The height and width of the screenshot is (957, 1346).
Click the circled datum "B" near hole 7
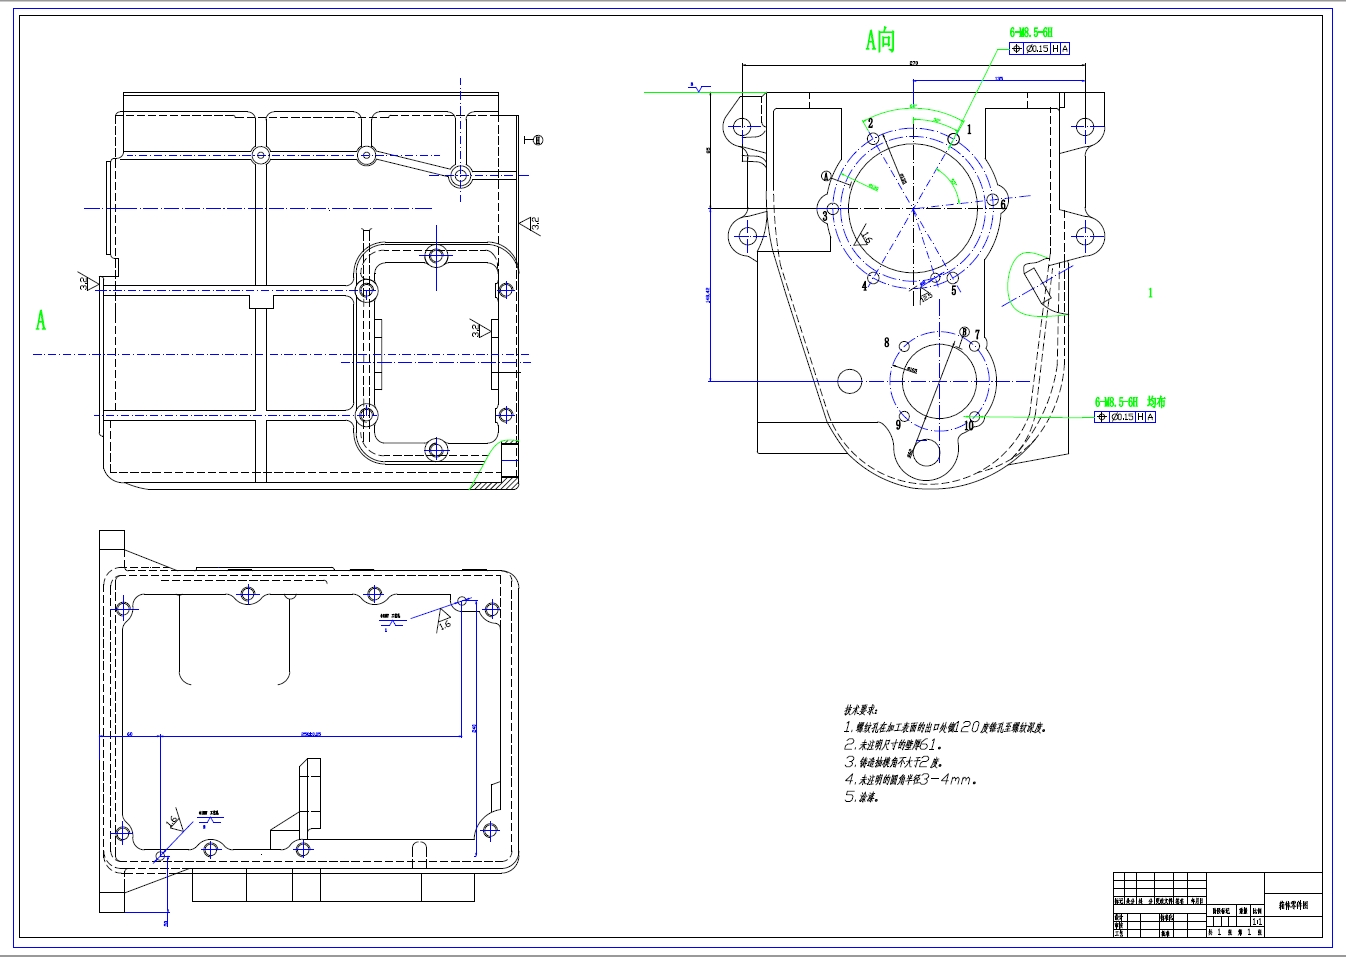pos(964,332)
